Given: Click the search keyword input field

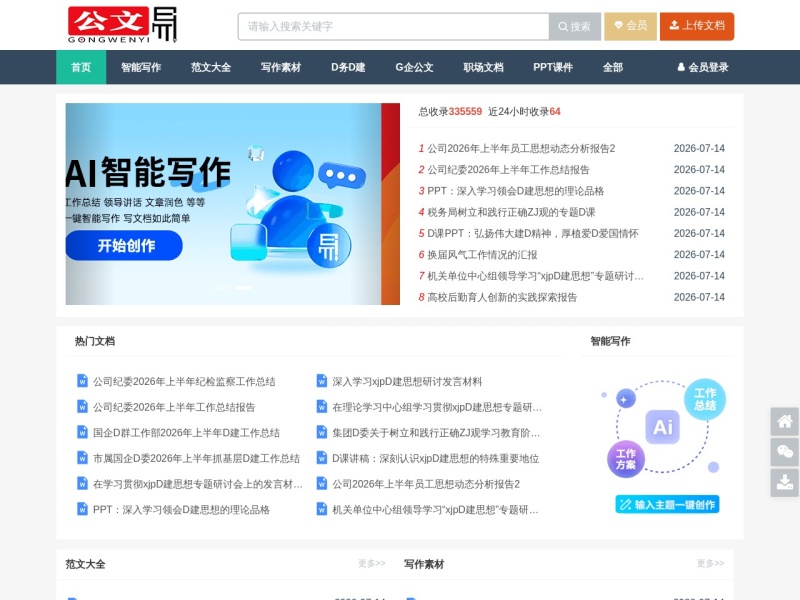Looking at the screenshot, I should click(393, 26).
